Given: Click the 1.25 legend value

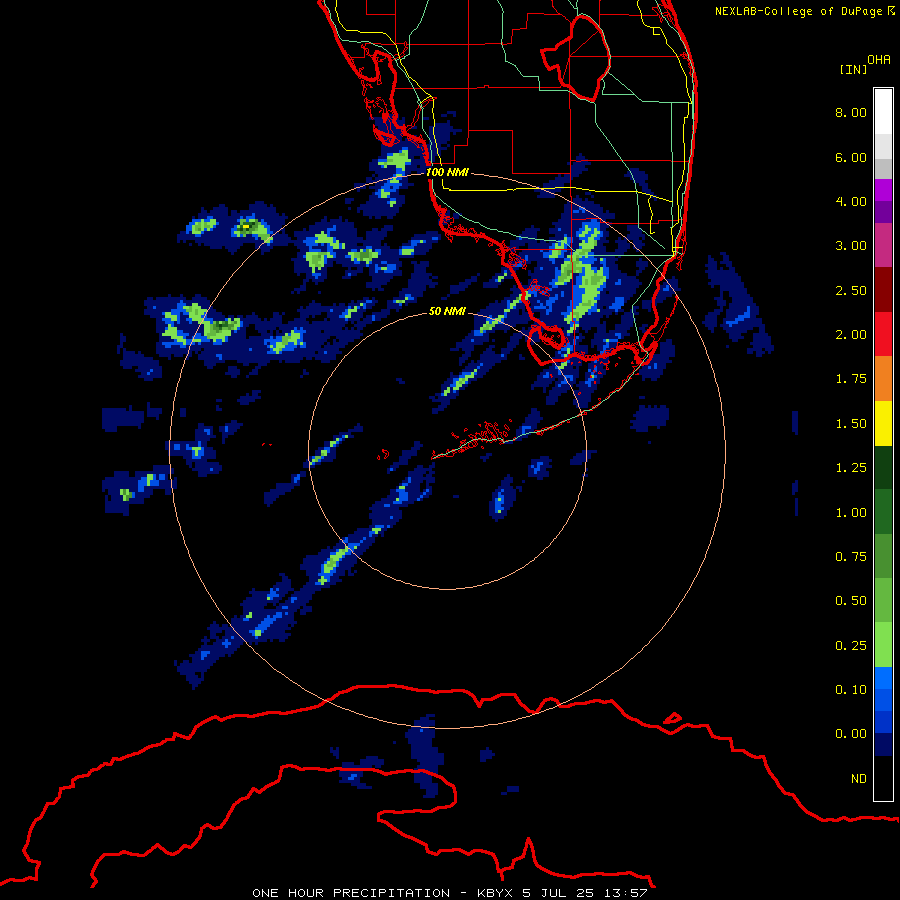Looking at the screenshot, I should click(851, 468).
